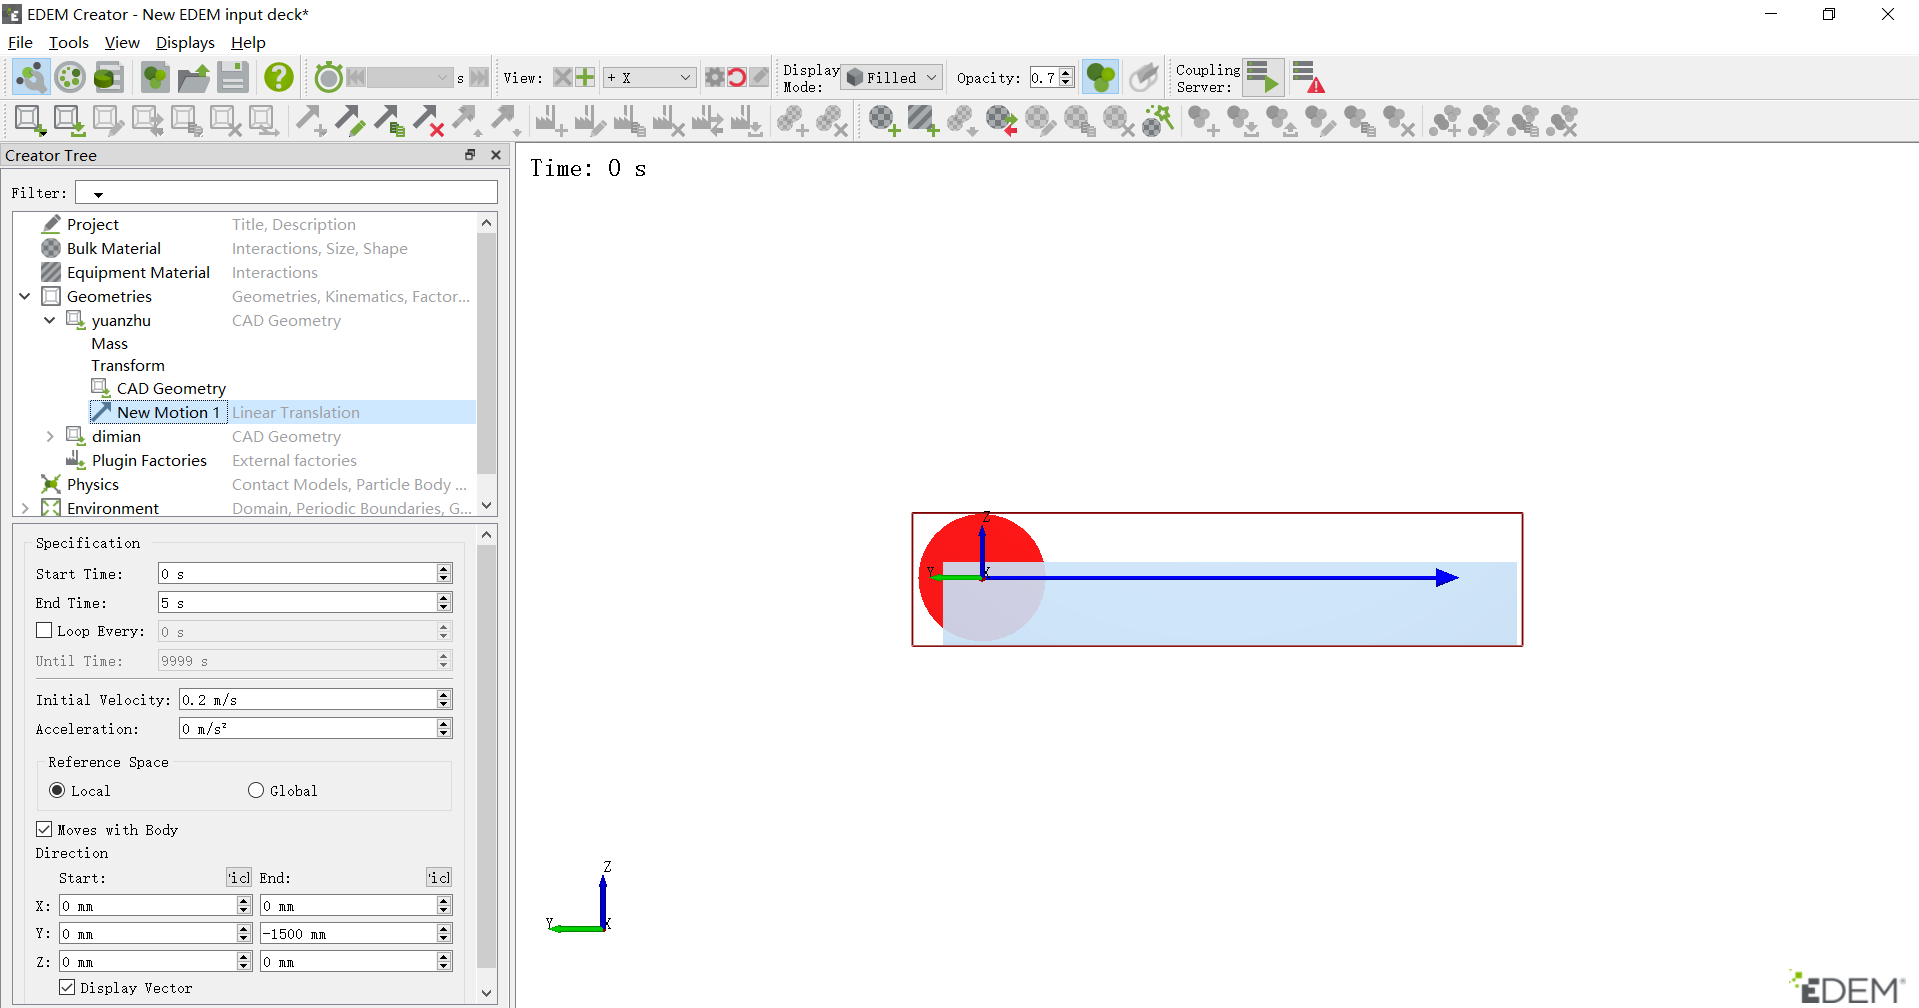
Task: Select Bulk Material in tree
Action: [113, 248]
